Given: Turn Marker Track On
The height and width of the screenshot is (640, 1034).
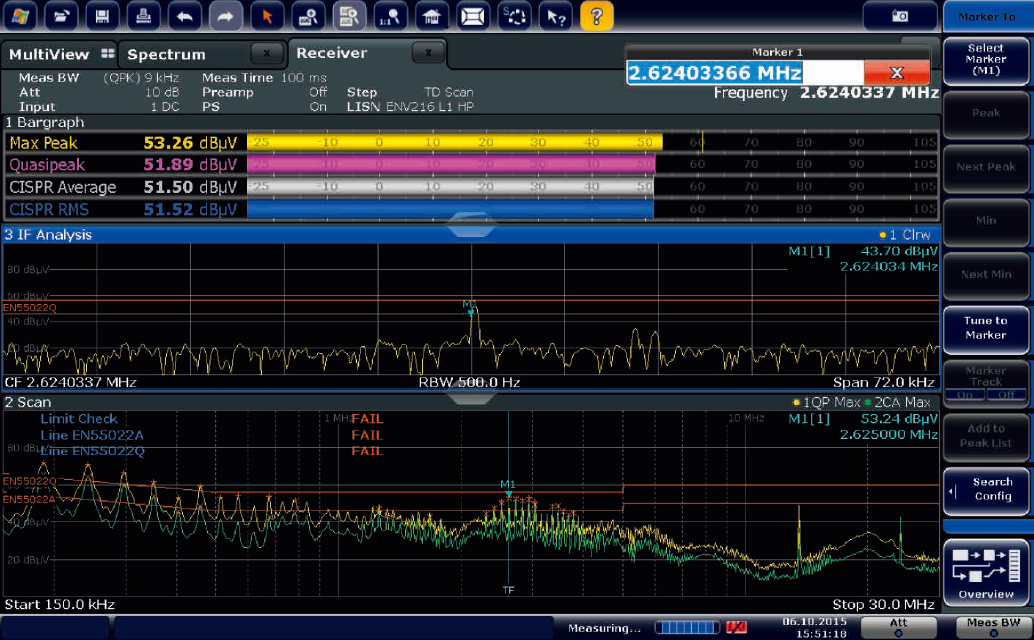Looking at the screenshot, I should click(965, 395).
